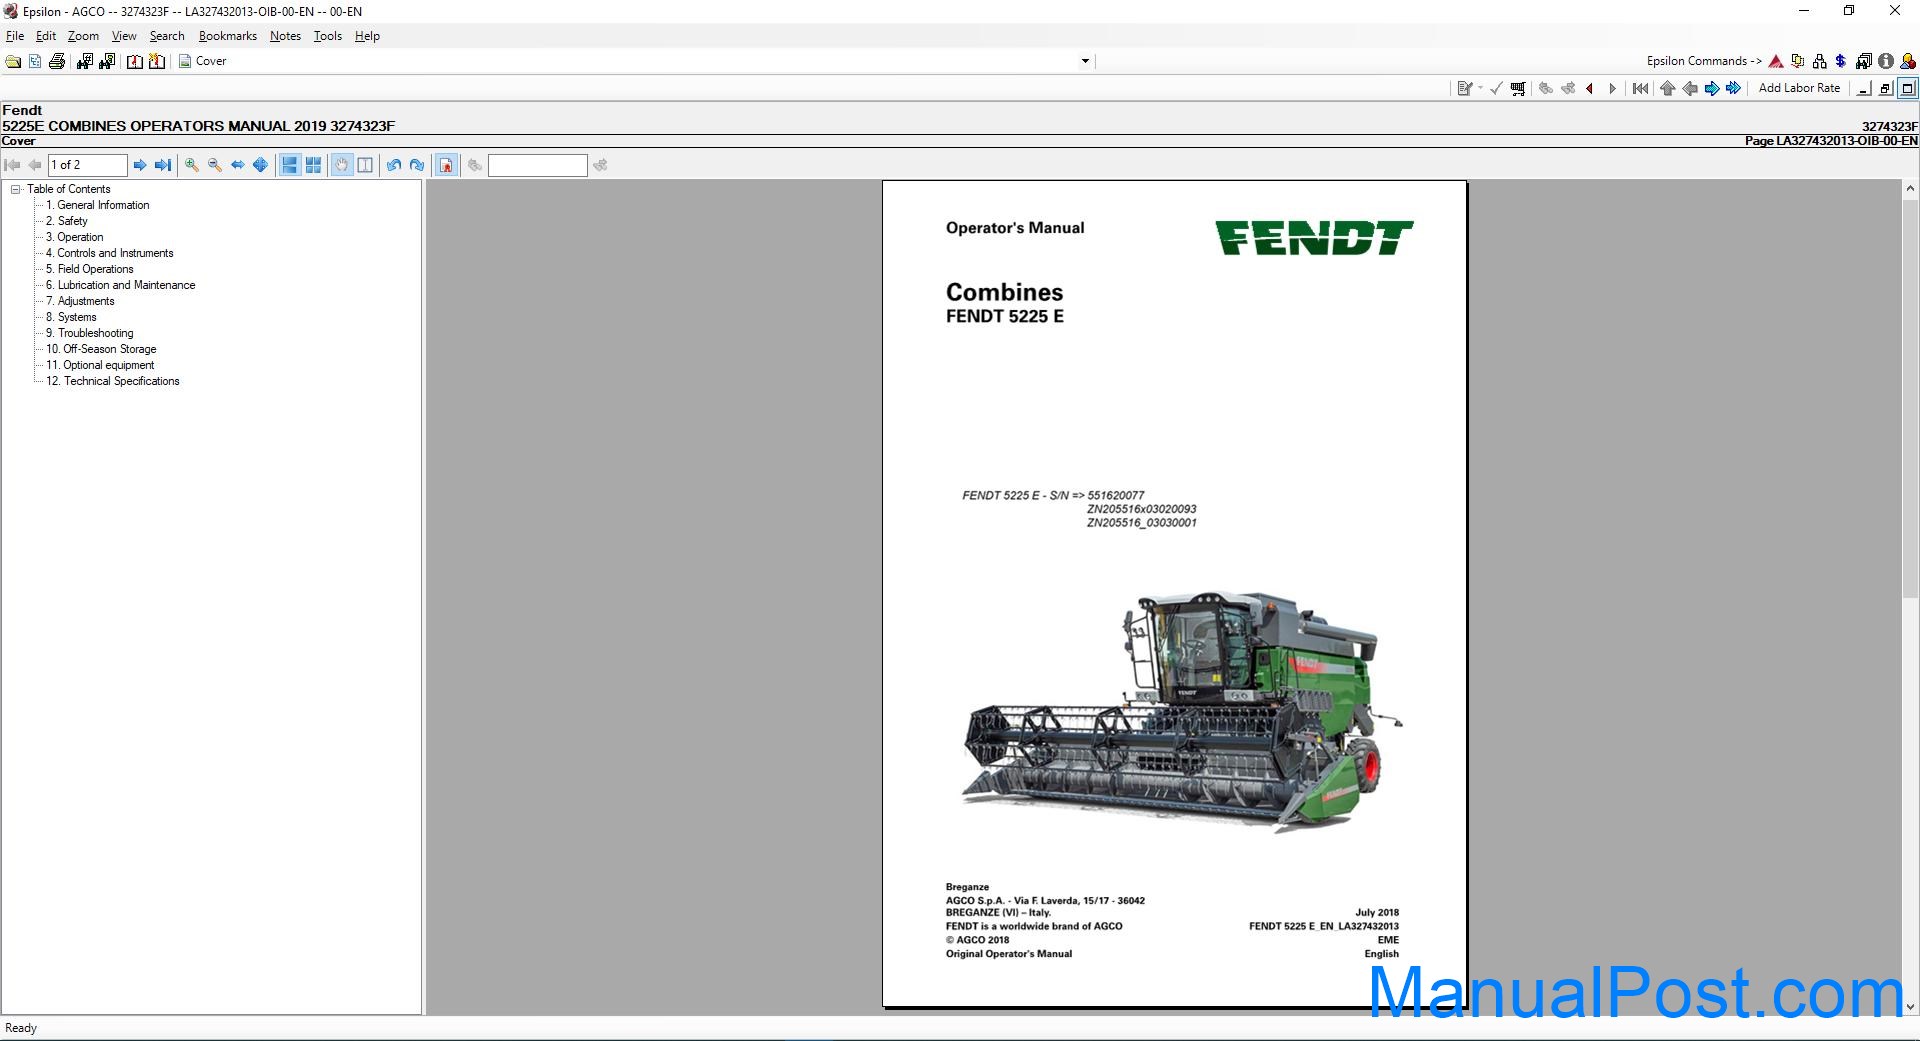Go to the next page arrow

pos(140,165)
